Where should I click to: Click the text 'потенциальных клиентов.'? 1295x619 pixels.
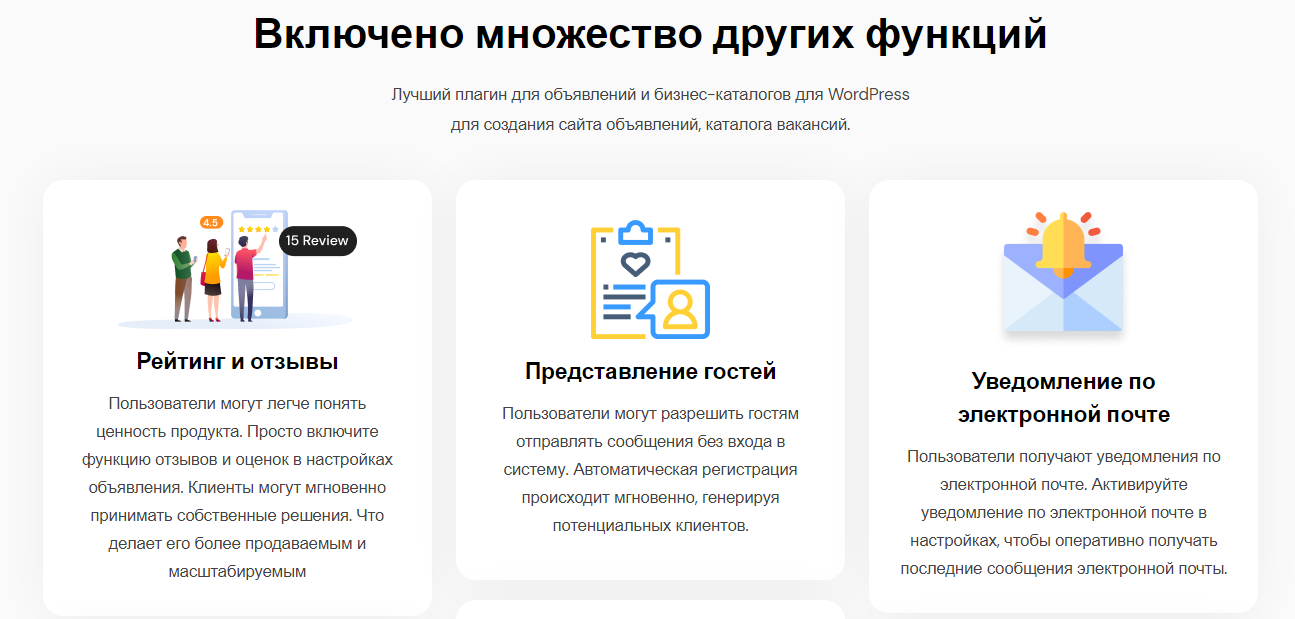click(650, 525)
